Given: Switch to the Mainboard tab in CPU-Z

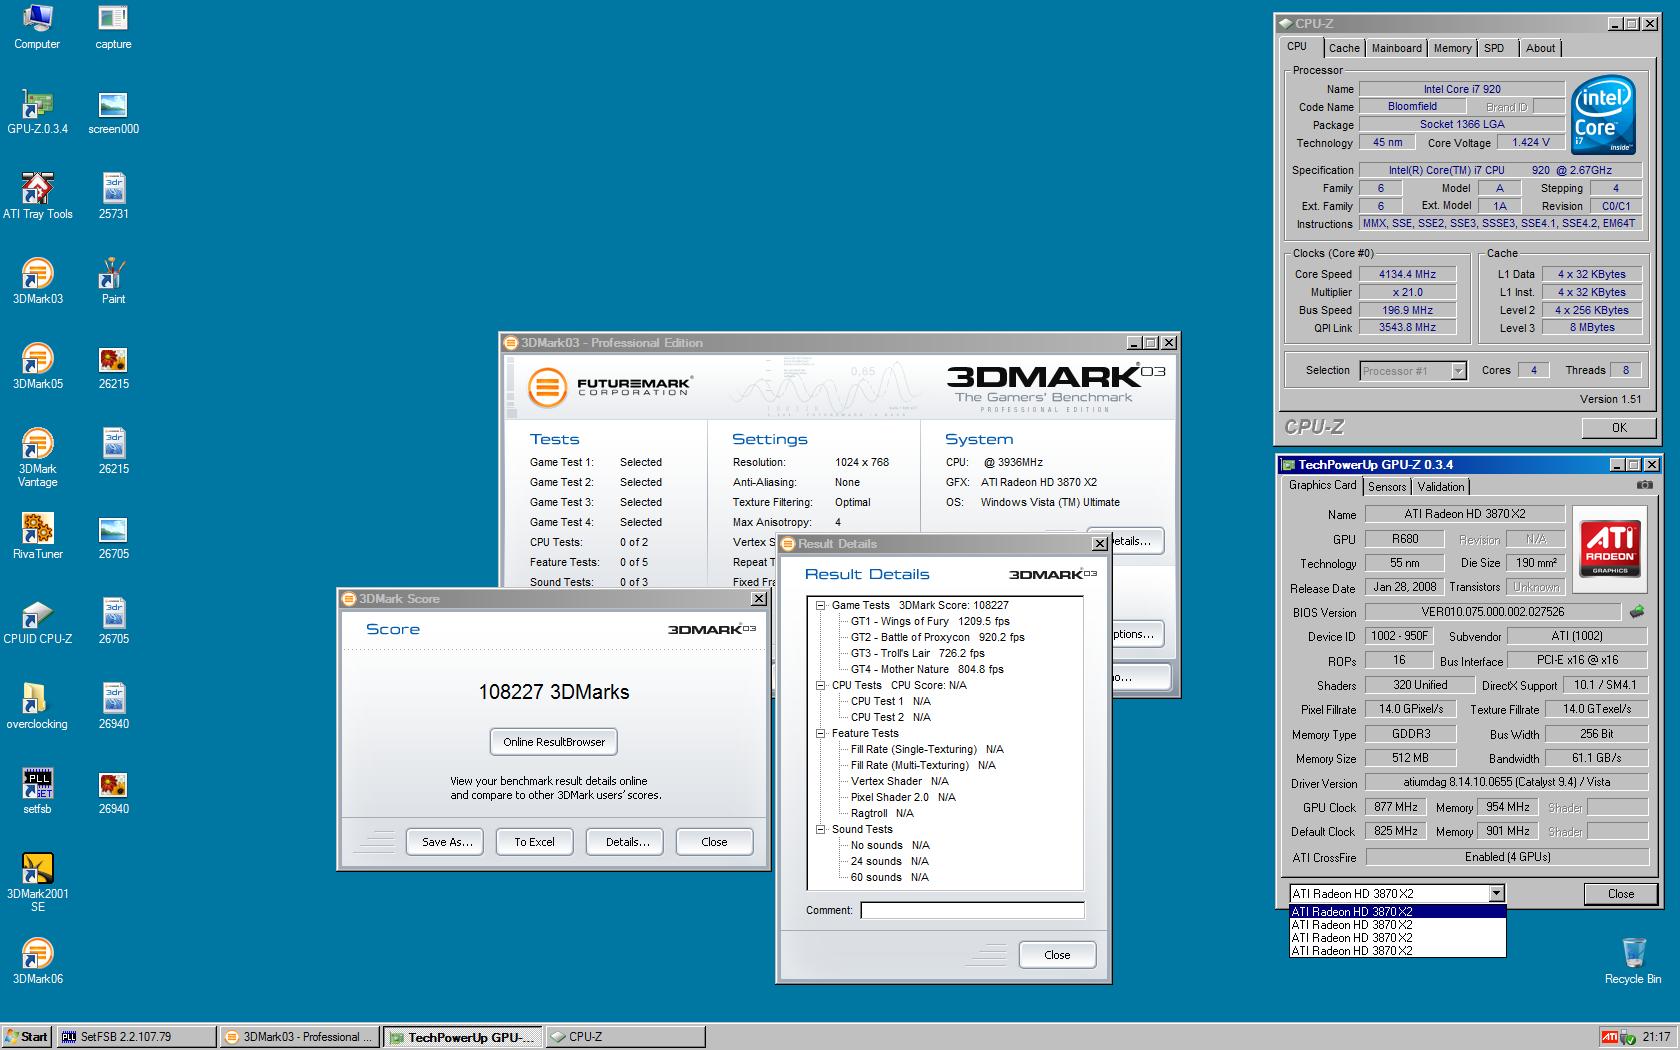Looking at the screenshot, I should (x=1396, y=48).
